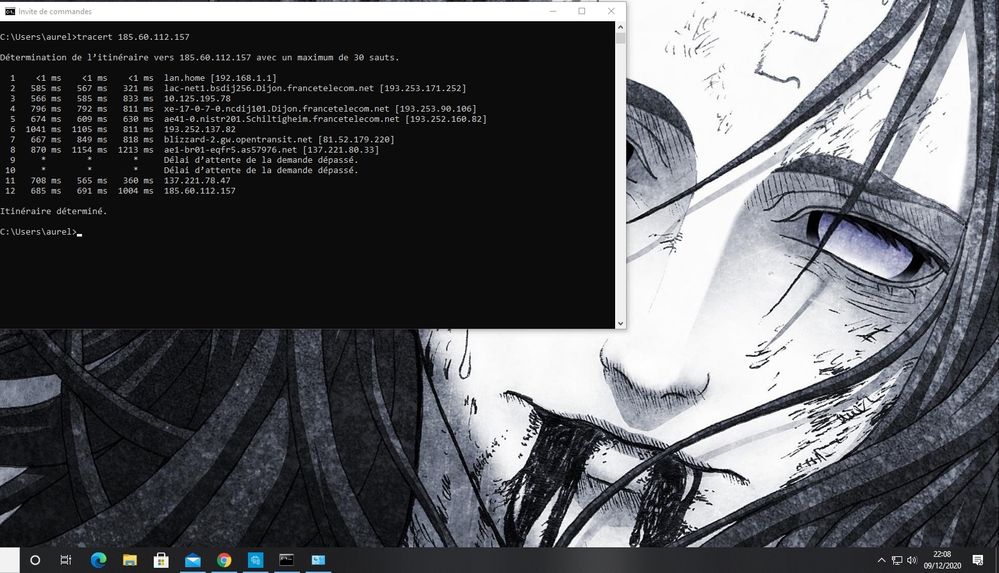The width and height of the screenshot is (999, 573).
Task: Open the notification Action Center
Action: point(977,560)
